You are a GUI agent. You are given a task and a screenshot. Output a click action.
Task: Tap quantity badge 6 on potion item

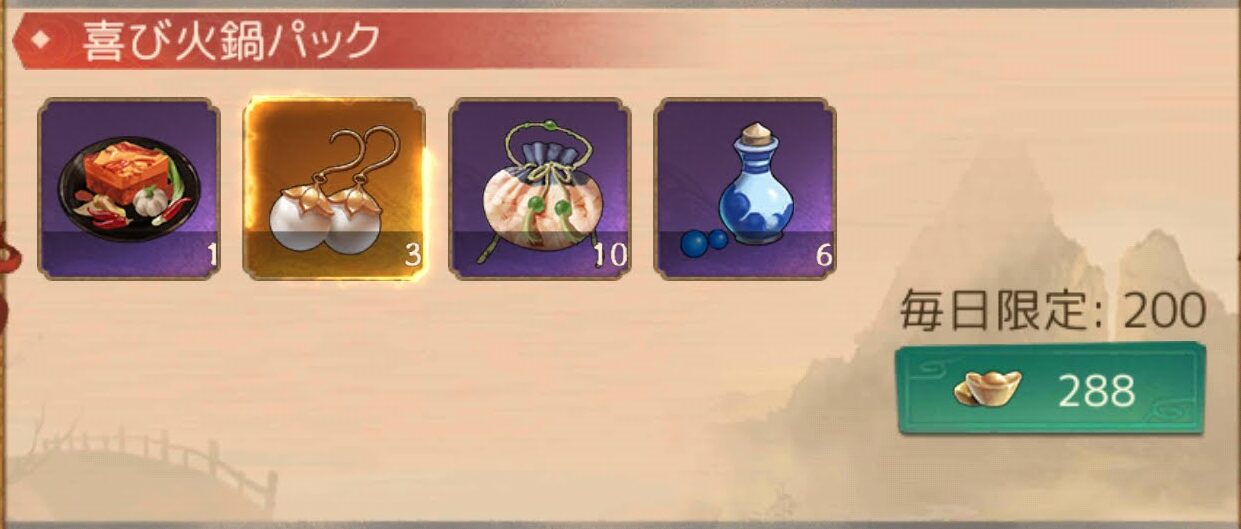[824, 256]
